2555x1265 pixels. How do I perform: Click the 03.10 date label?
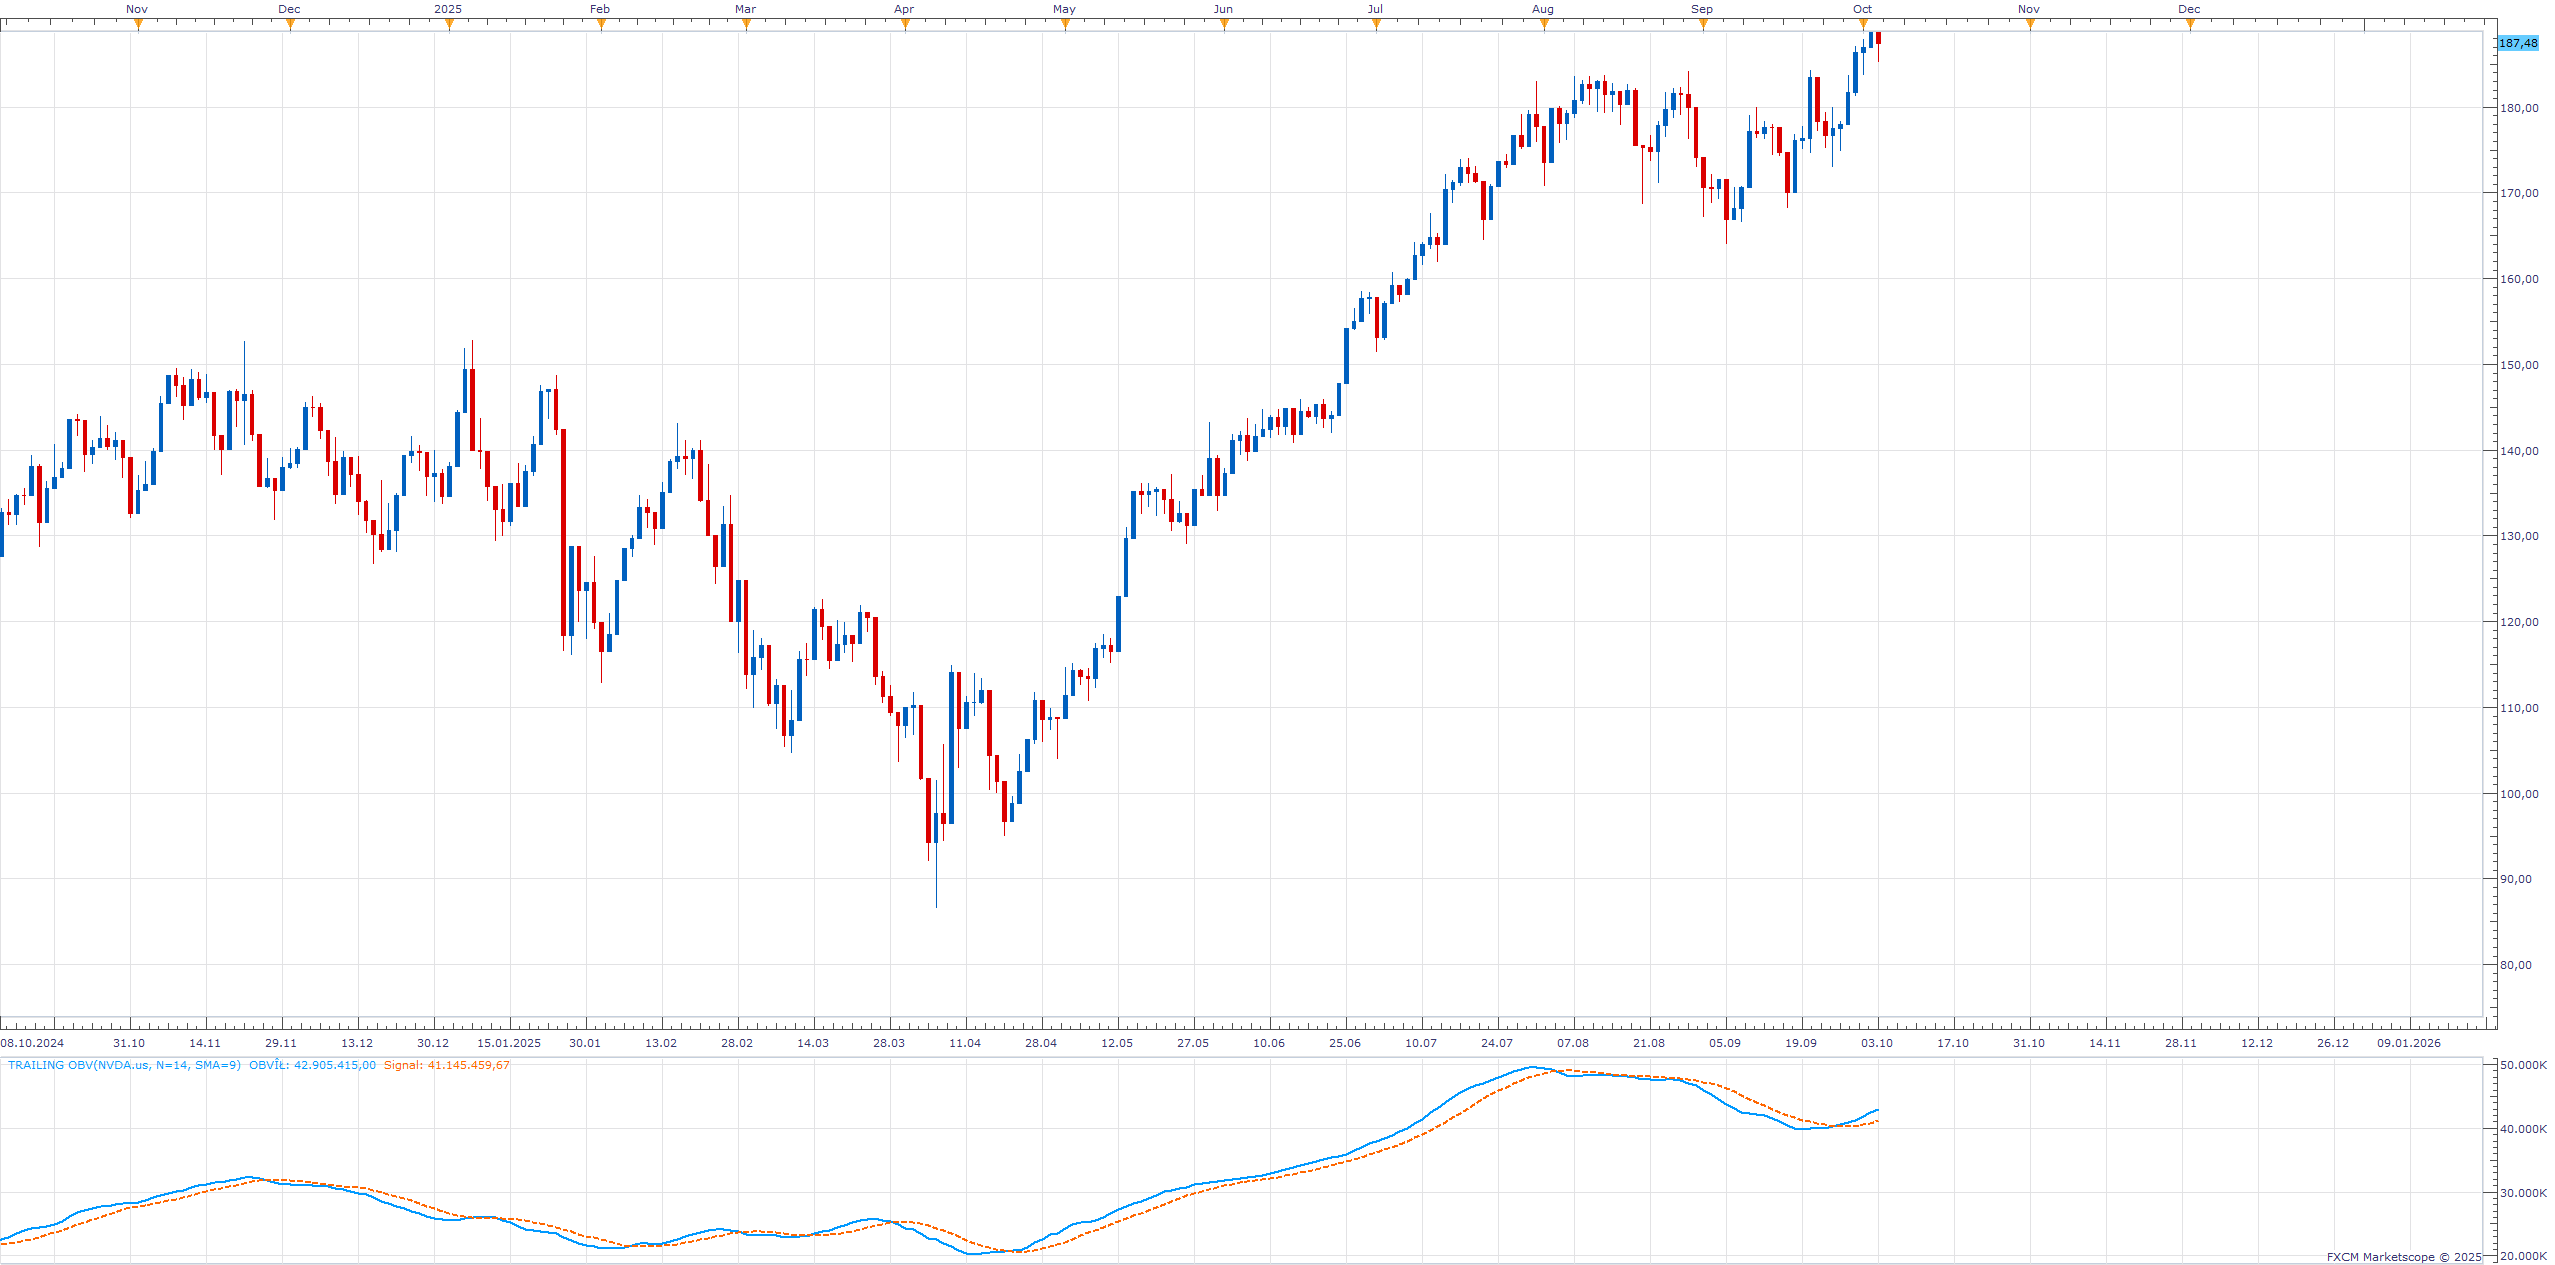1877,1043
